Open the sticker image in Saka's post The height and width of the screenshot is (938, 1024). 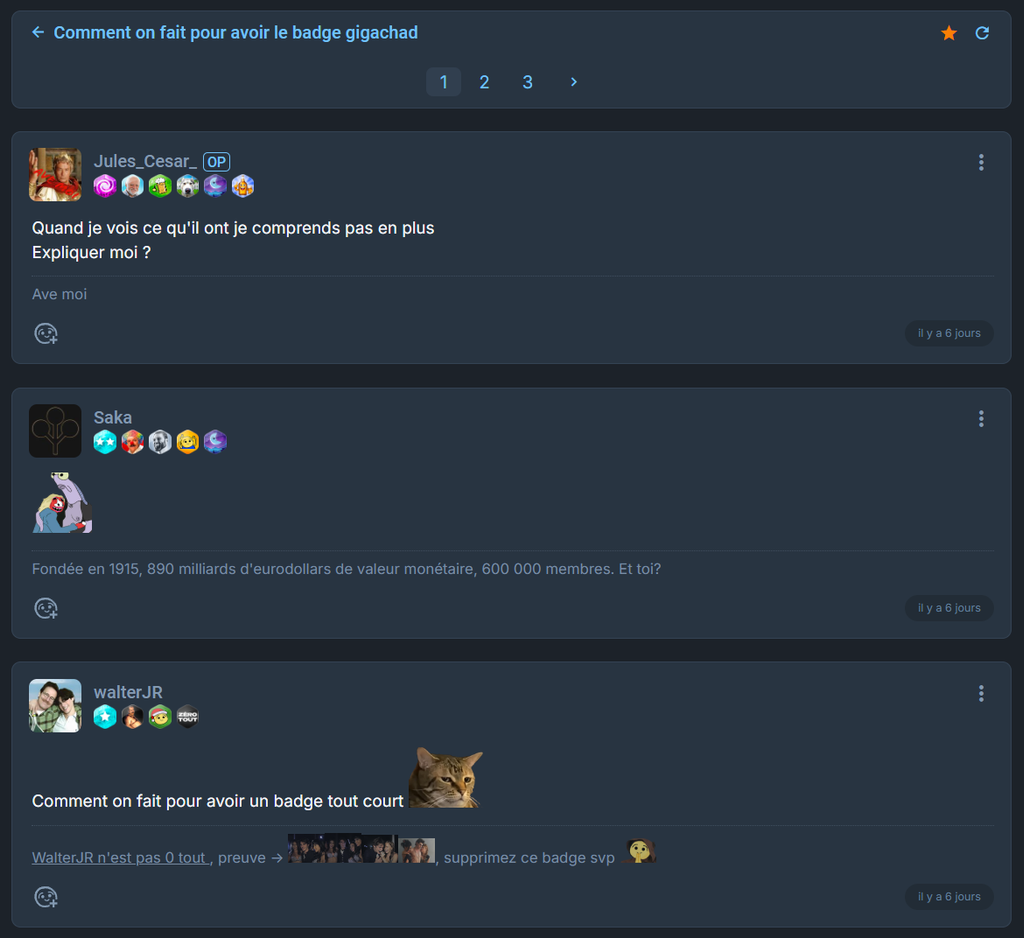62,503
